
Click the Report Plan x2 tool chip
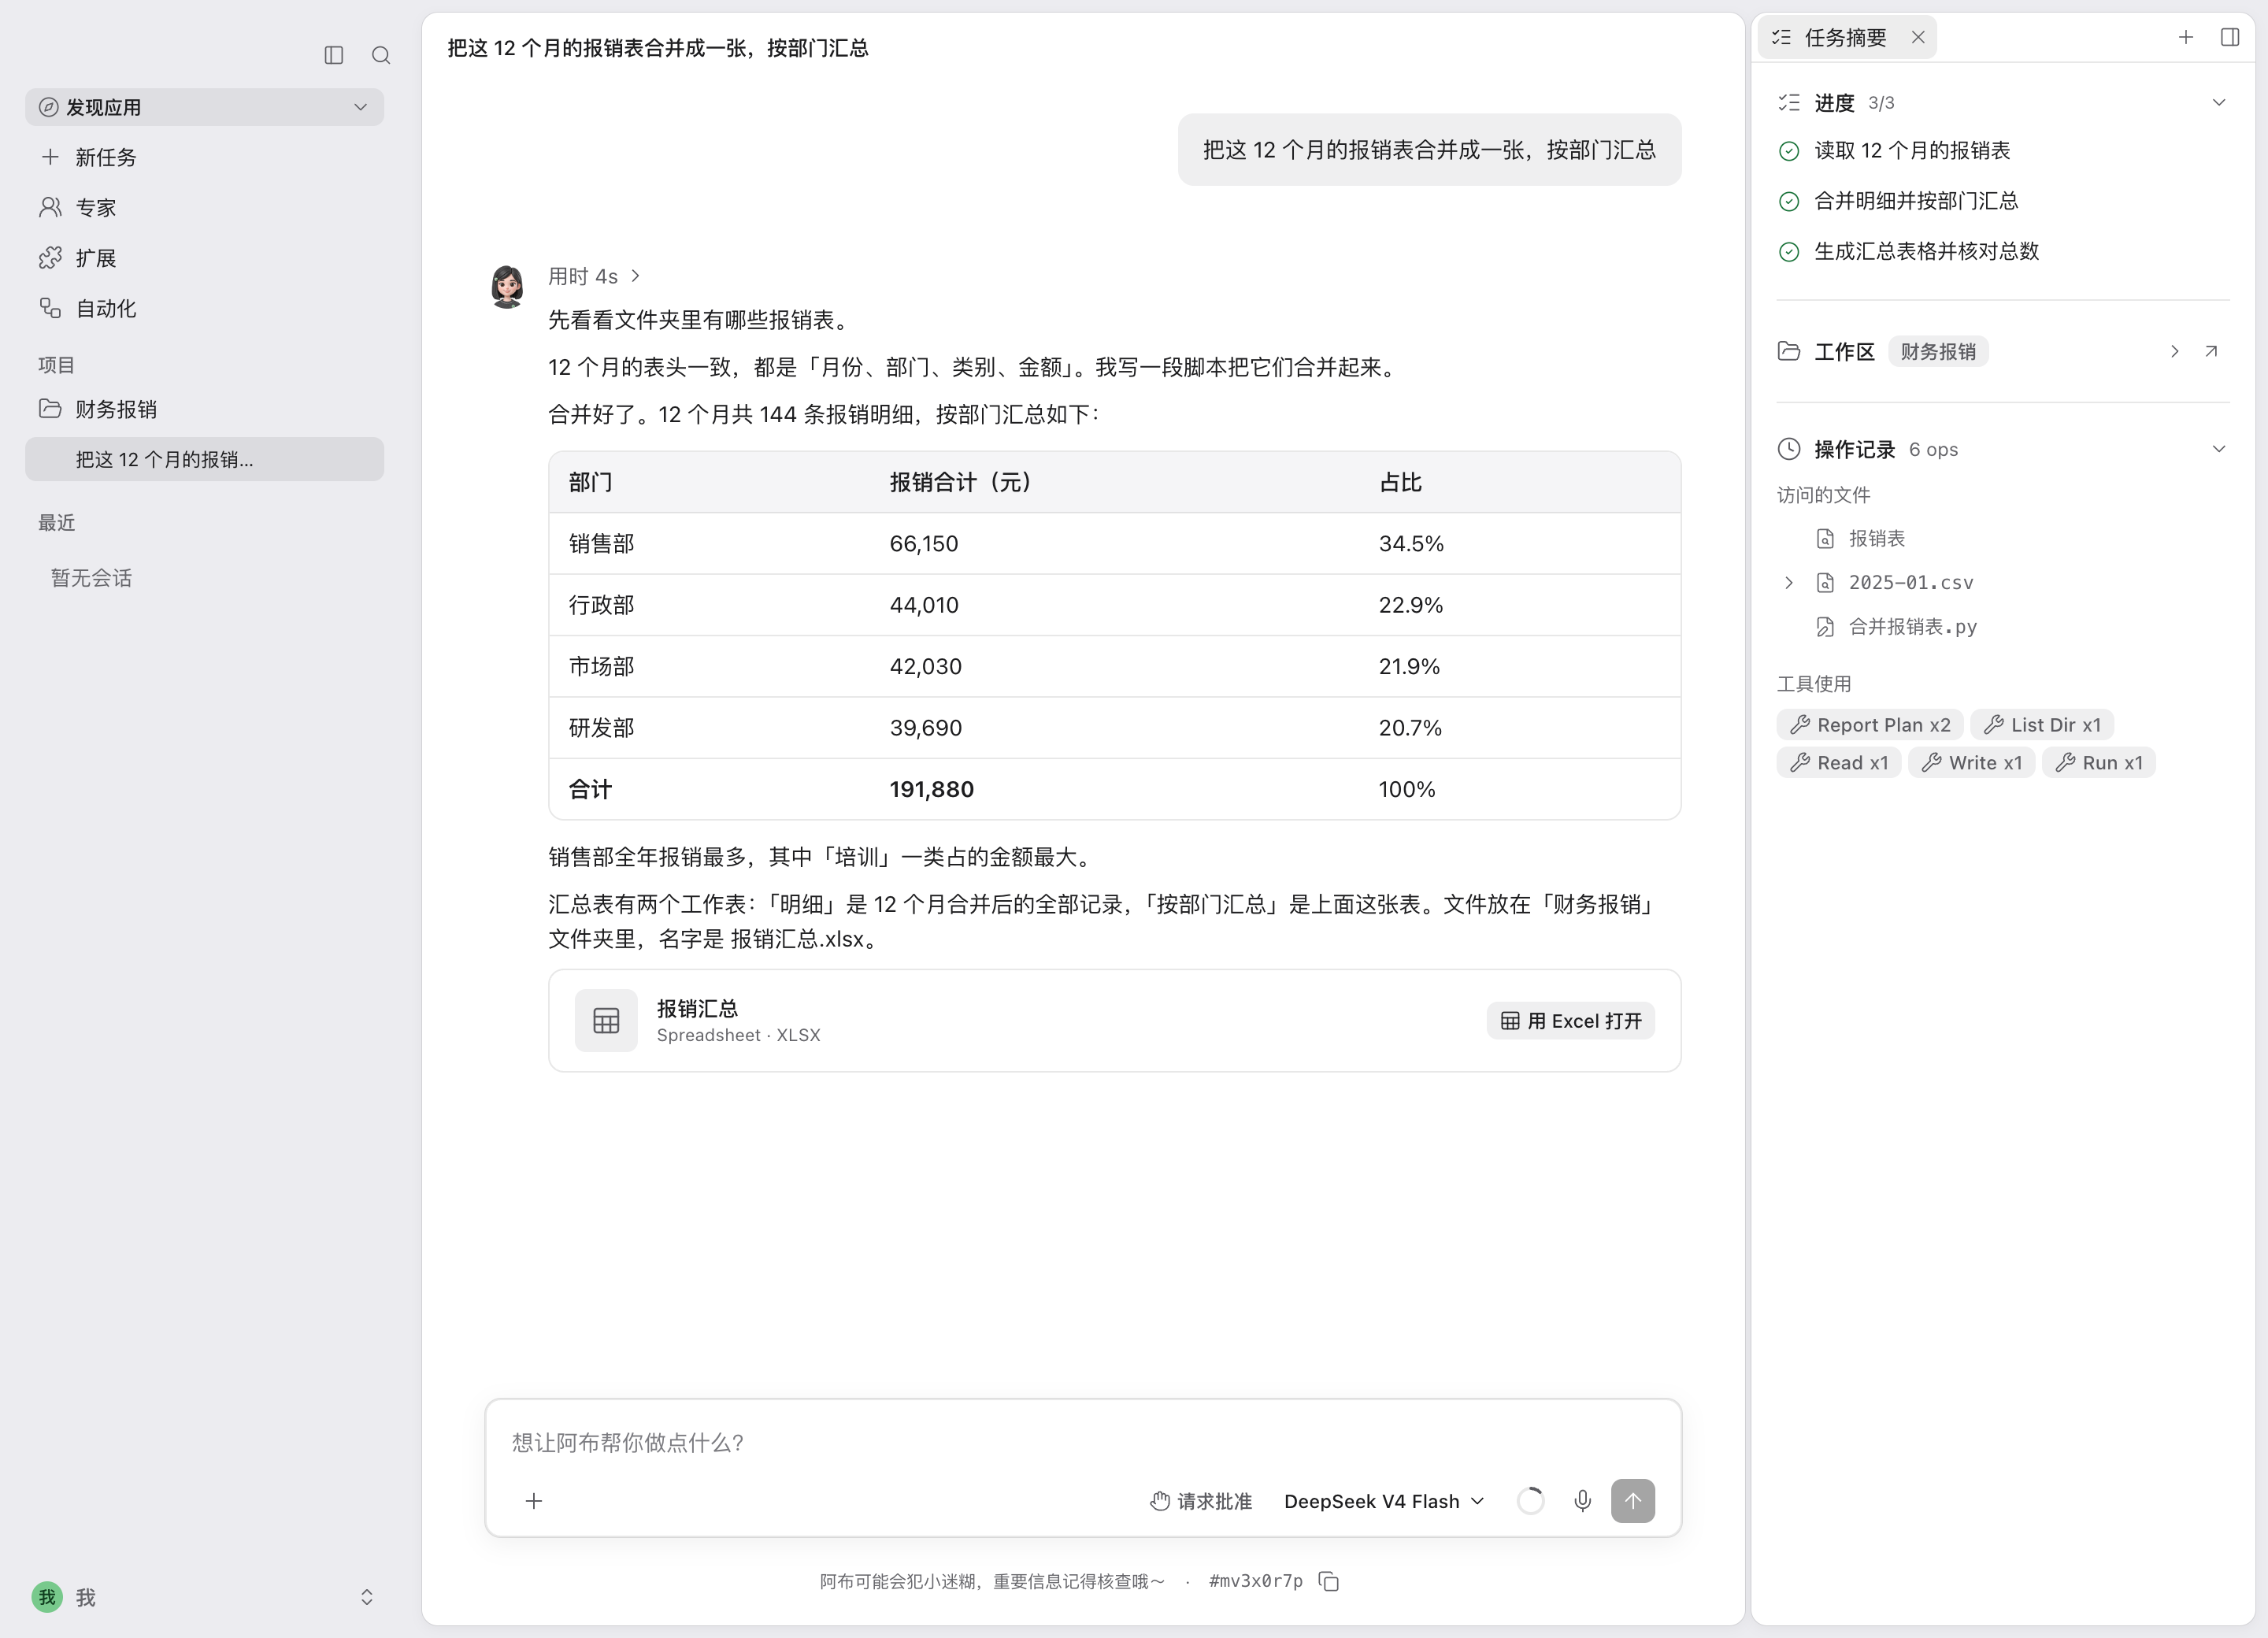click(1870, 725)
